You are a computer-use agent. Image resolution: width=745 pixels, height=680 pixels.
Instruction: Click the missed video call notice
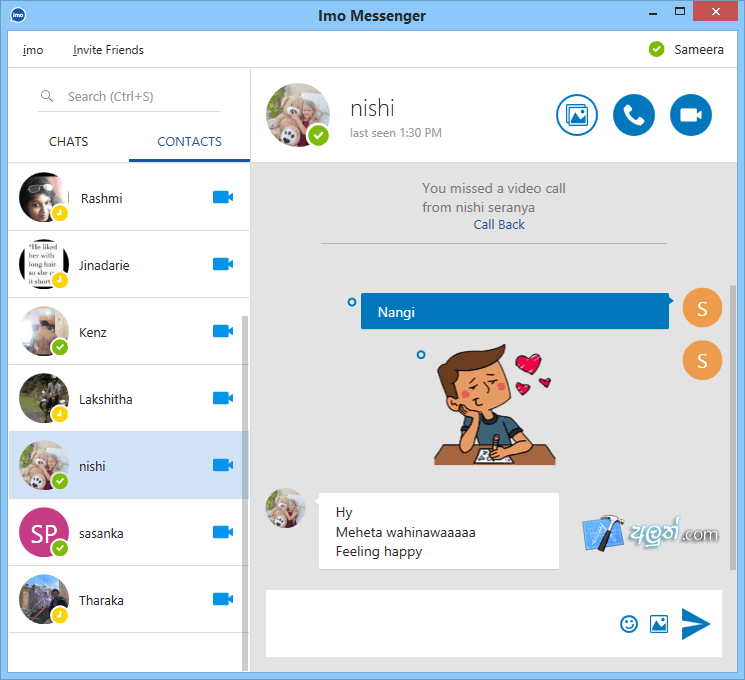[x=494, y=198]
